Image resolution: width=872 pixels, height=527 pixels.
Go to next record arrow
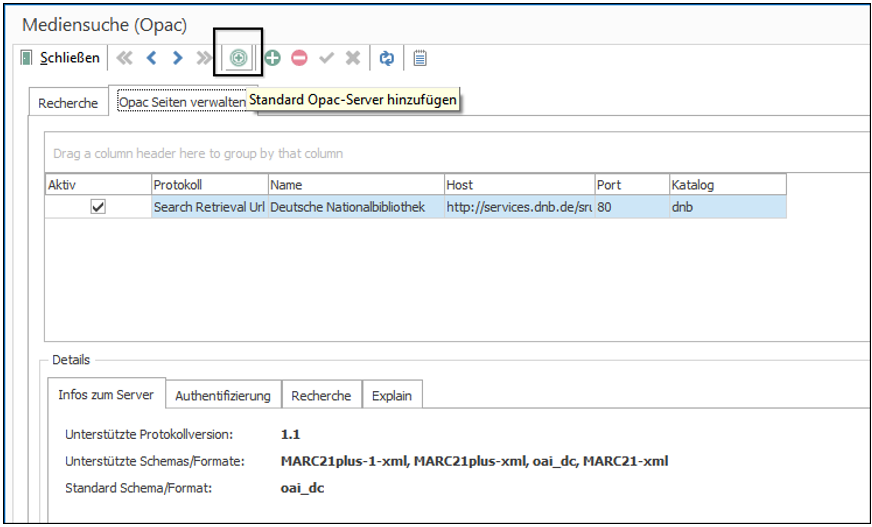click(177, 58)
